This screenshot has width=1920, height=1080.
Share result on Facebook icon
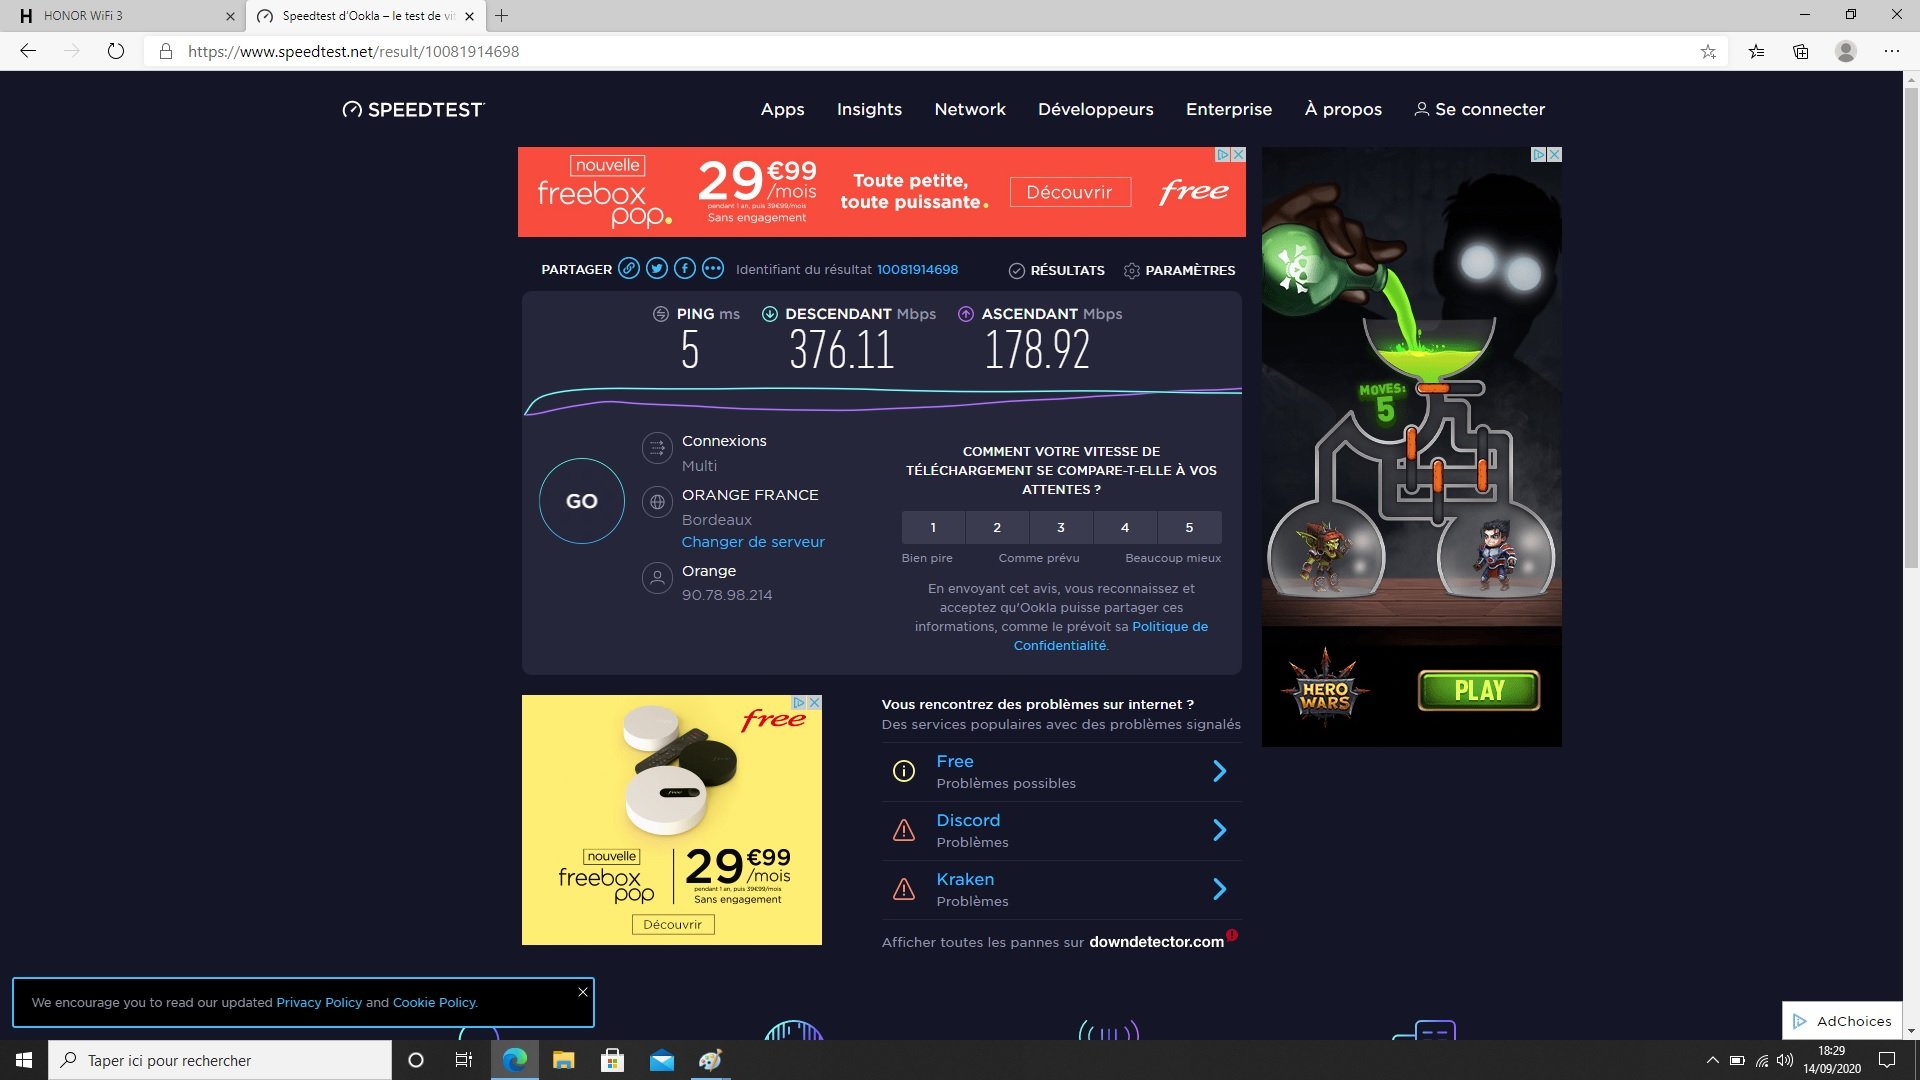pos(684,268)
